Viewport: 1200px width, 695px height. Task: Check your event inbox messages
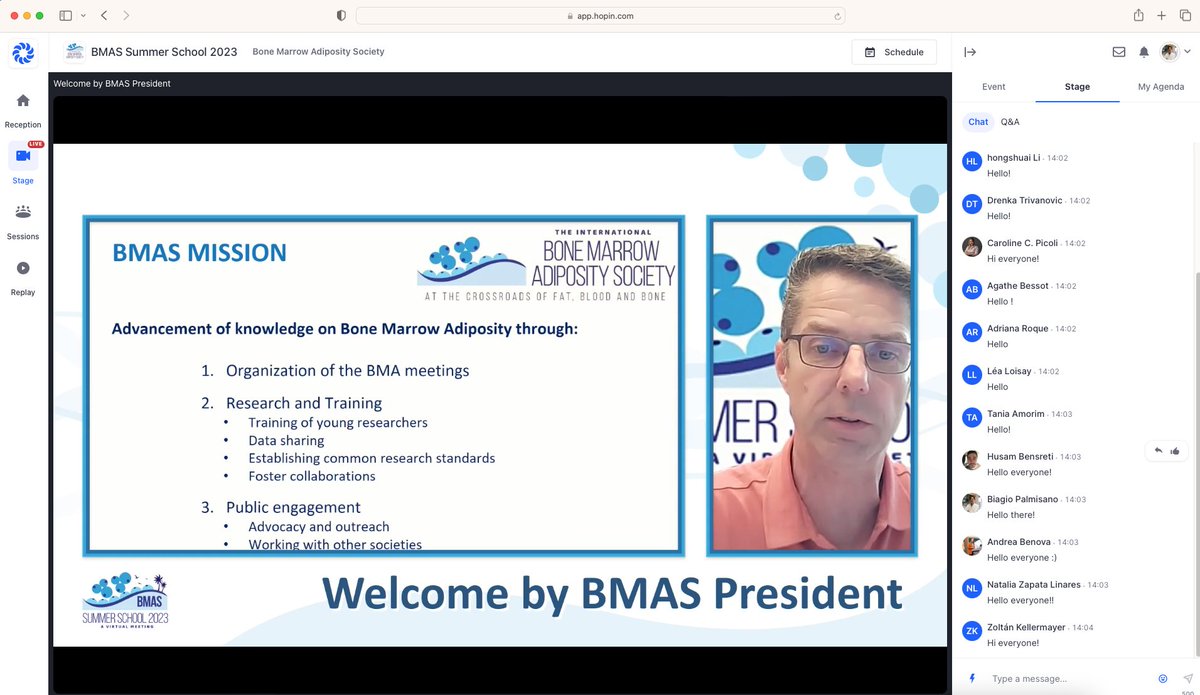coord(1120,51)
